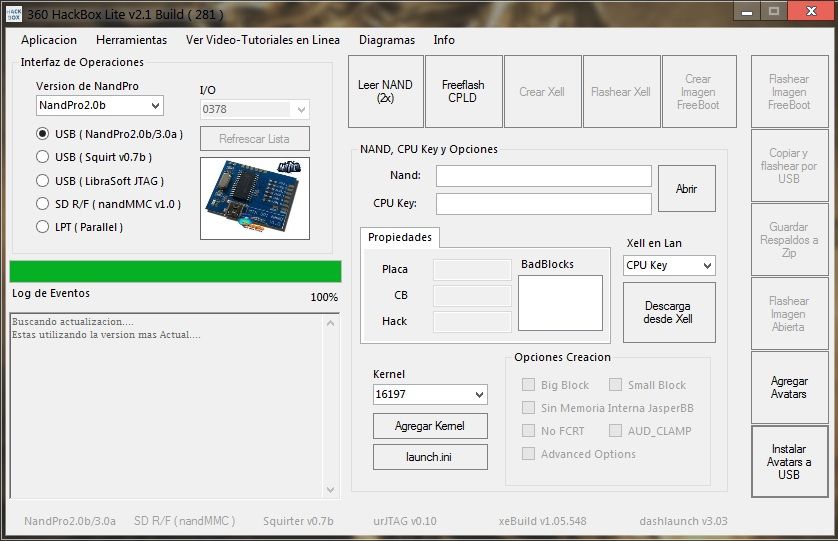Click Instalar Avatars a USB button

coord(789,461)
